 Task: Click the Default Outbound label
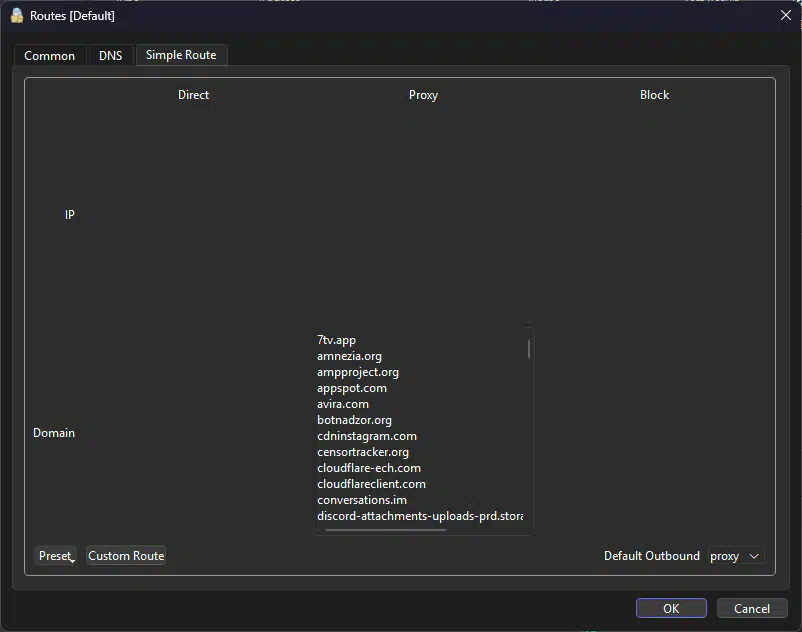tap(651, 556)
